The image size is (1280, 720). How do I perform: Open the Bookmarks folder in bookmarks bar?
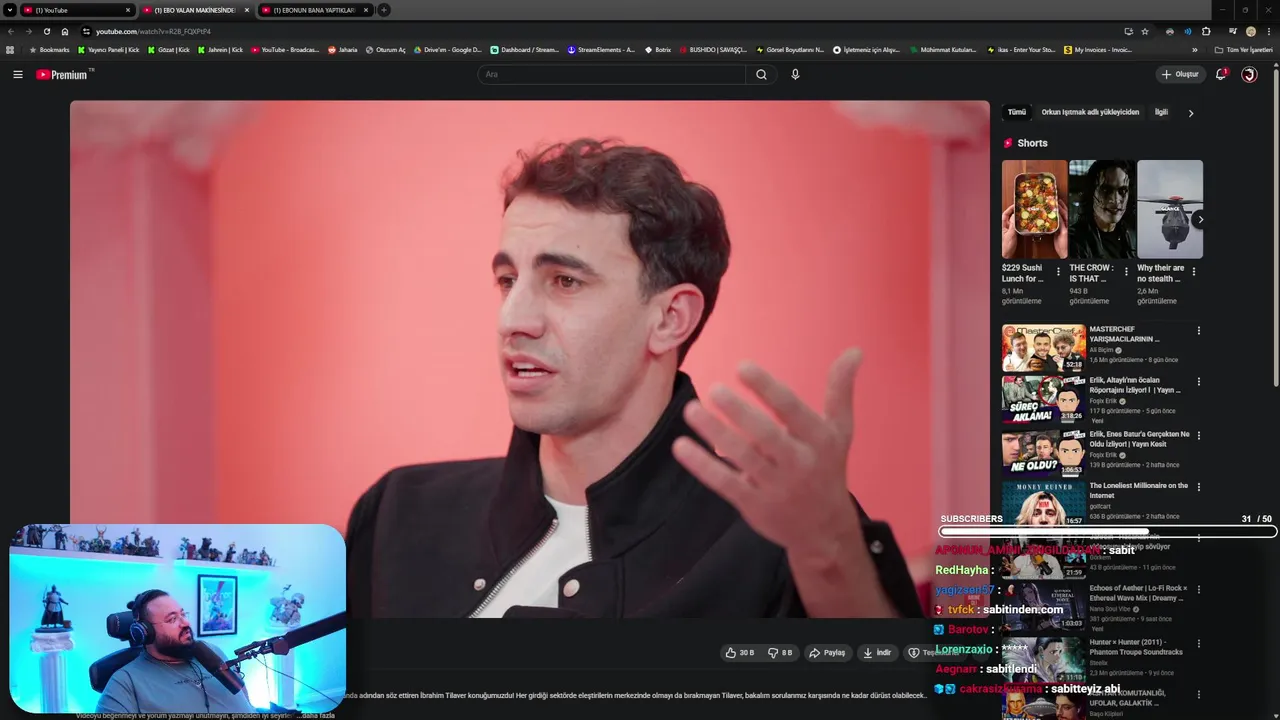pos(49,49)
